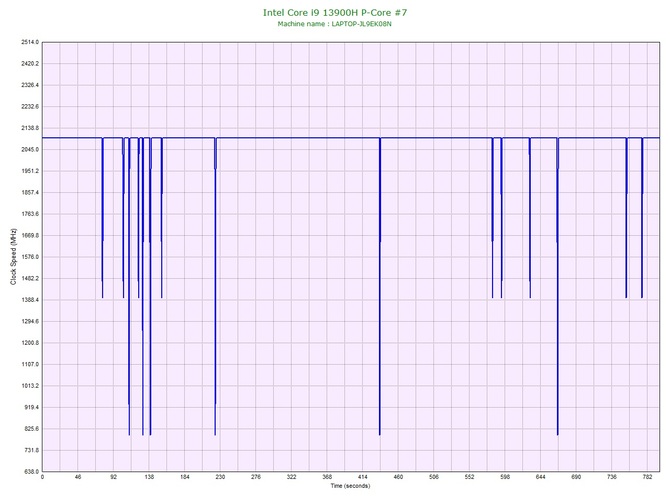This screenshot has height=503, width=670.
Task: Select the 2138.8 y-axis value
Action: [x=30, y=128]
